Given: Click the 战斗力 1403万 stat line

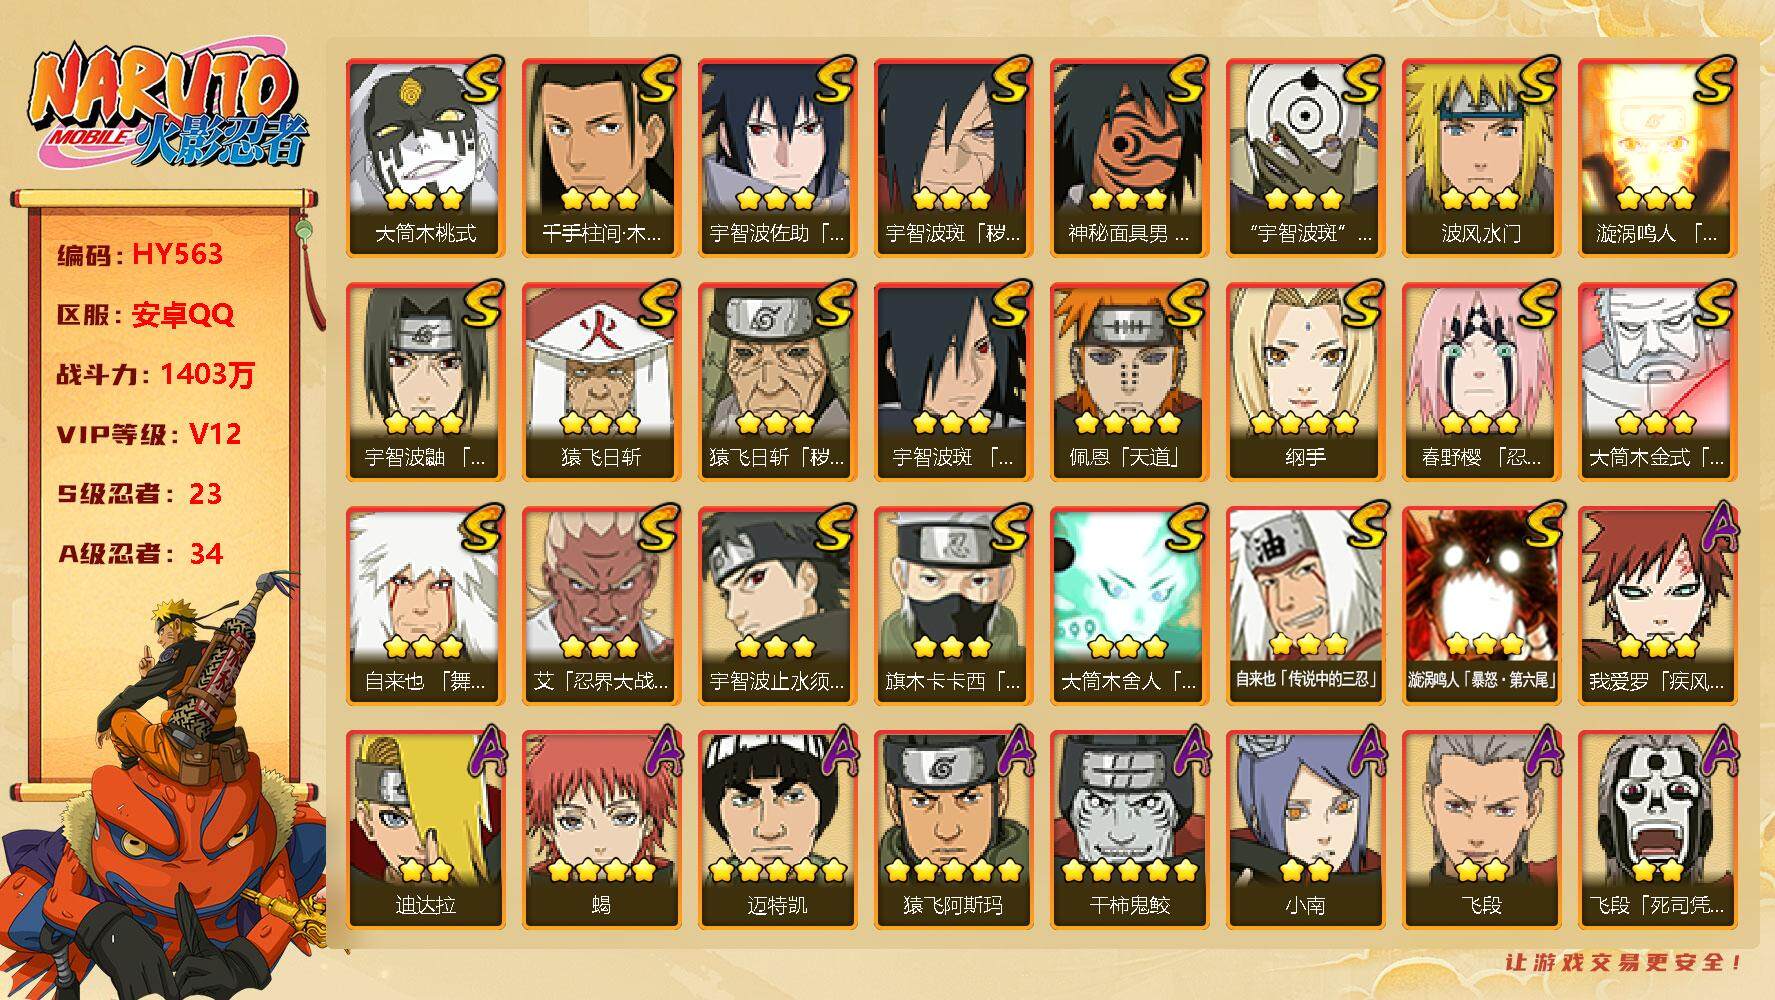Looking at the screenshot, I should pyautogui.click(x=156, y=374).
